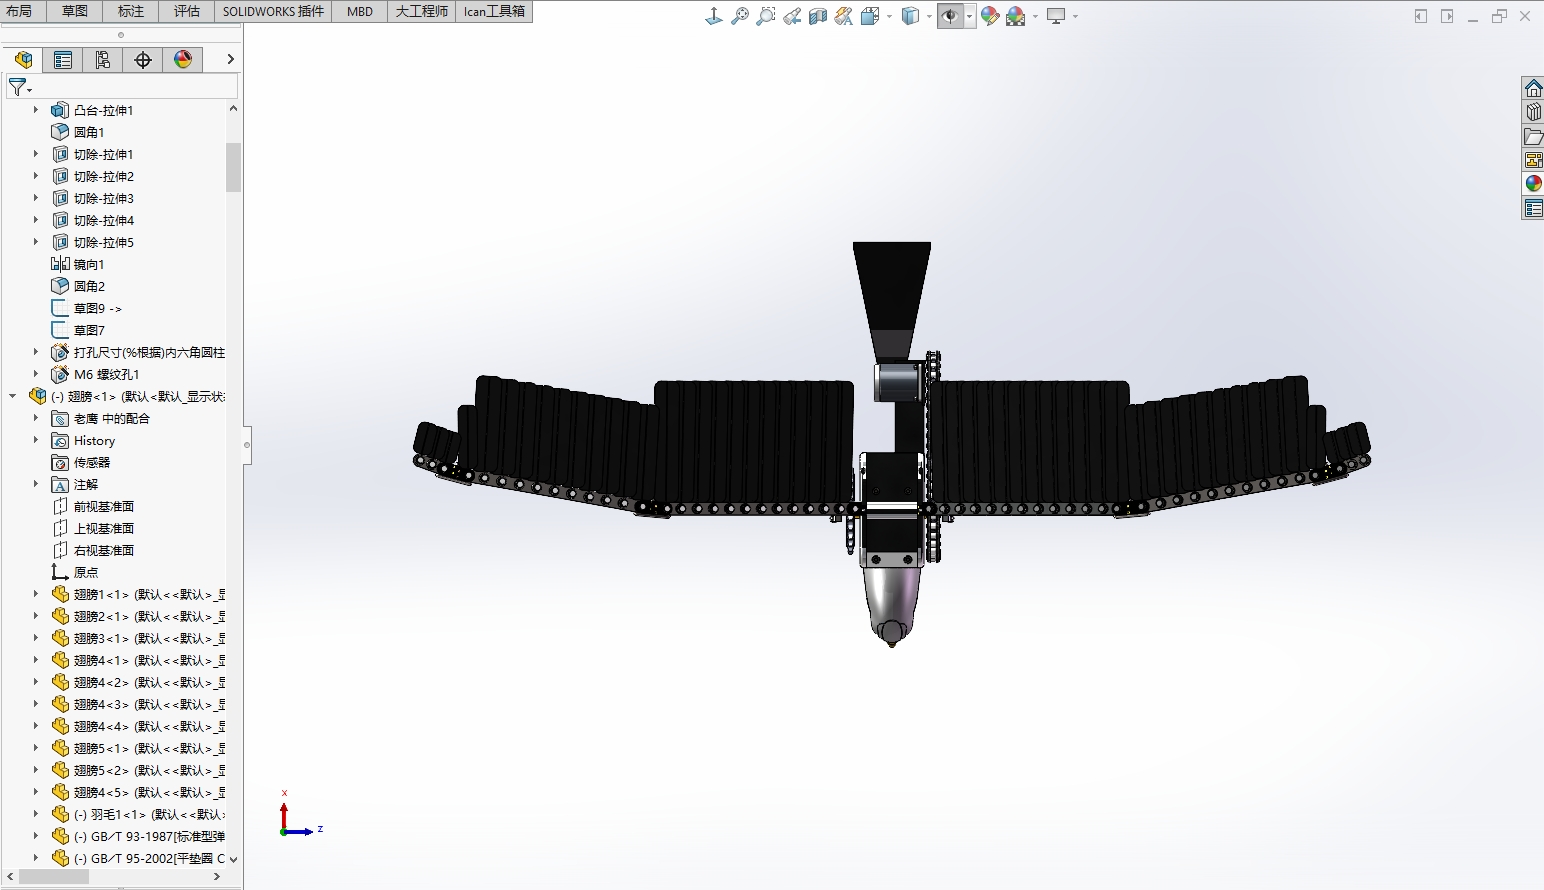Open the View Orientation tool
Viewport: 1544px width, 890px height.
[714, 16]
